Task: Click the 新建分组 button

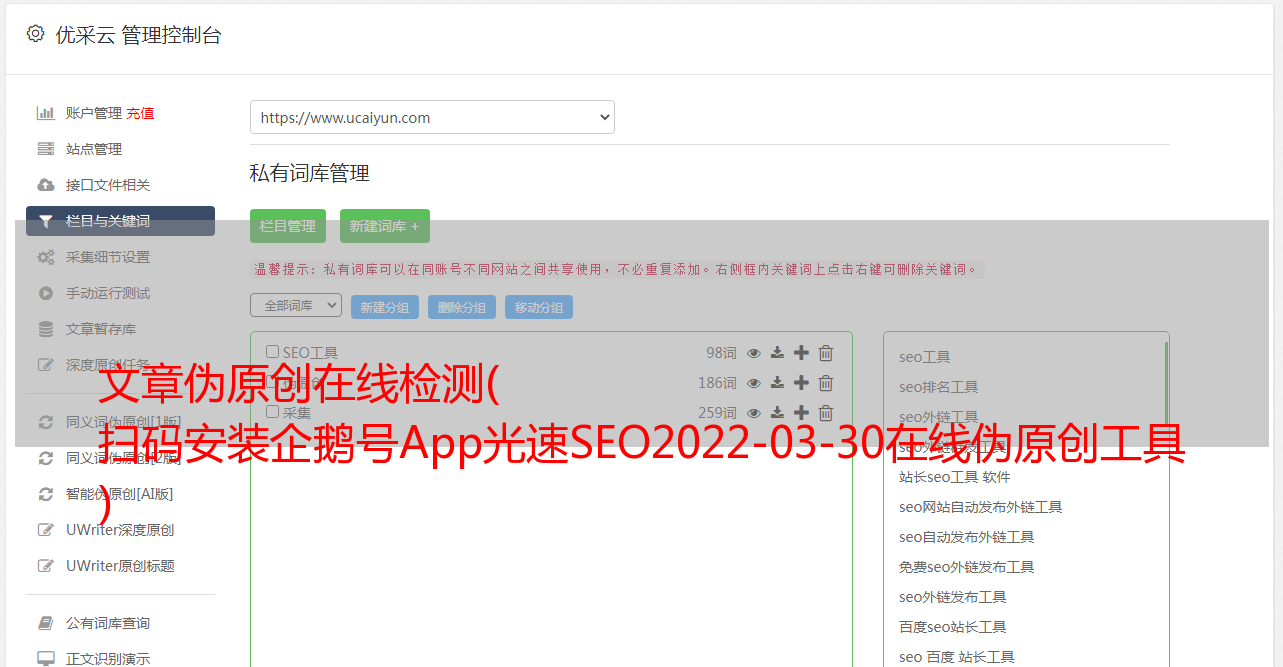Action: 385,307
